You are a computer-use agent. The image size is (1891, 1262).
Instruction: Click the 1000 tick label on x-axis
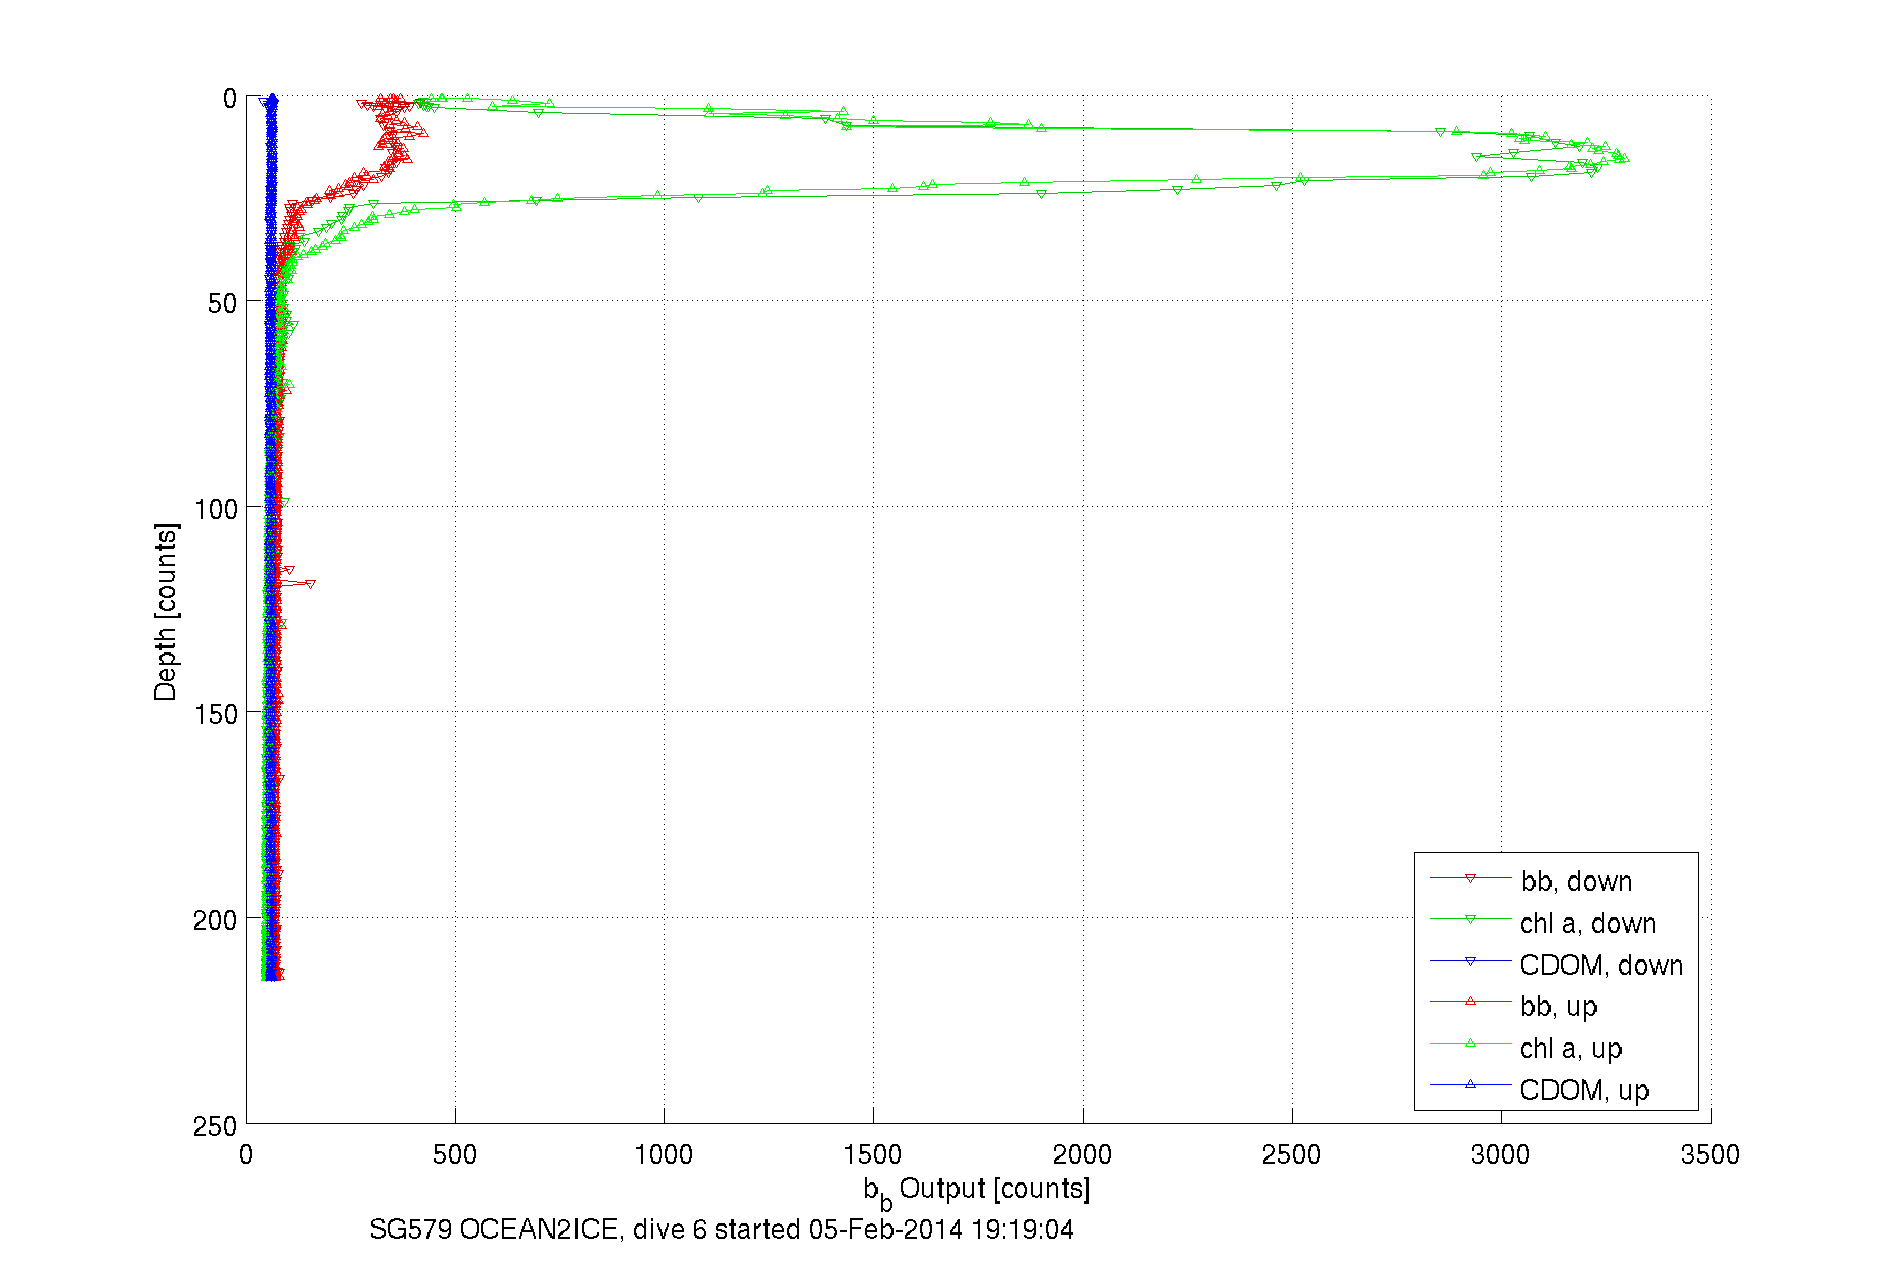pos(664,1155)
